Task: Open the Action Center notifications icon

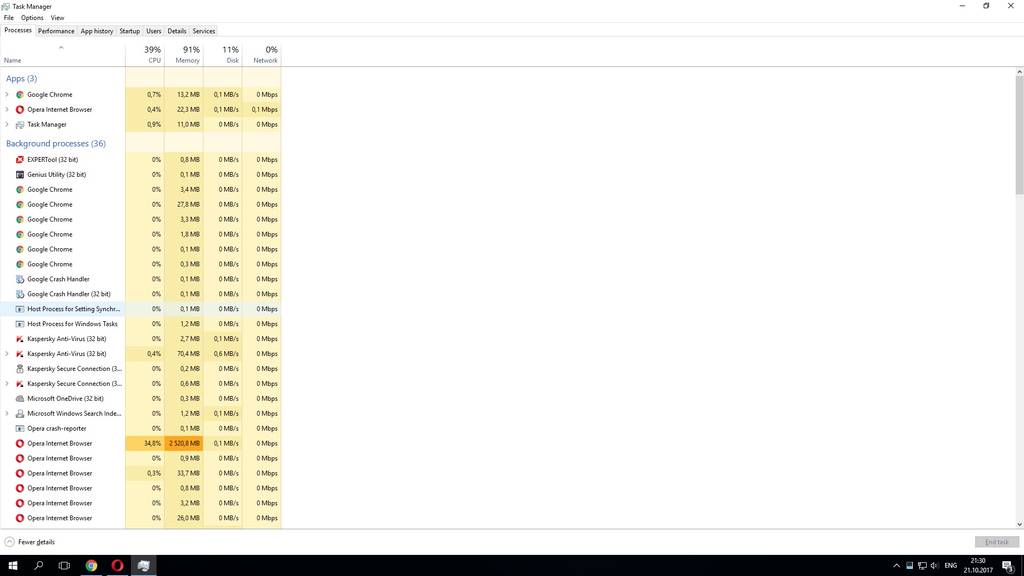Action: click(x=1008, y=566)
